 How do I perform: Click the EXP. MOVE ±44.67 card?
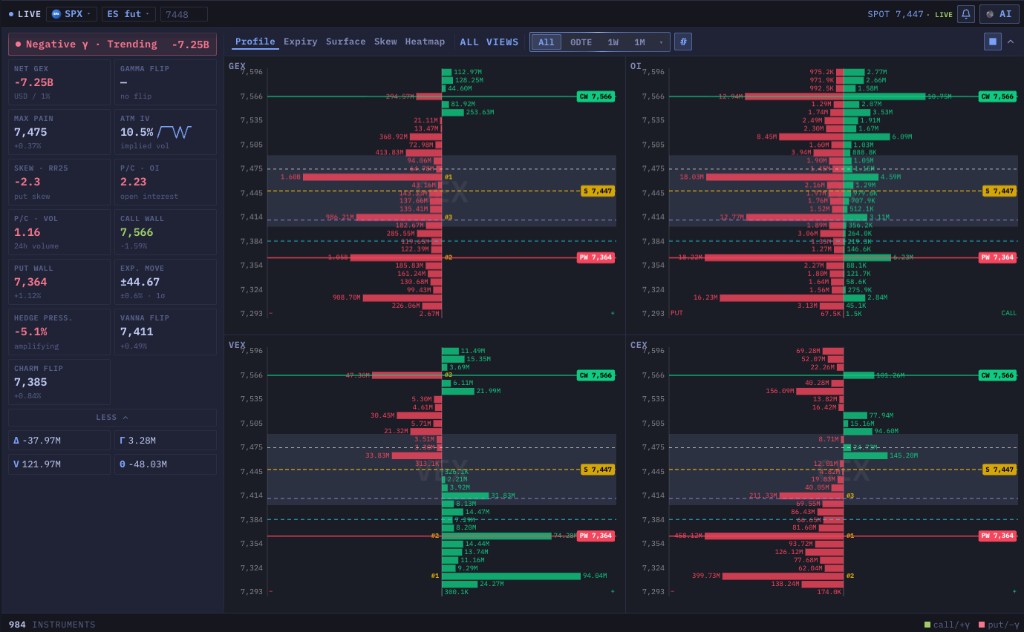coord(165,281)
